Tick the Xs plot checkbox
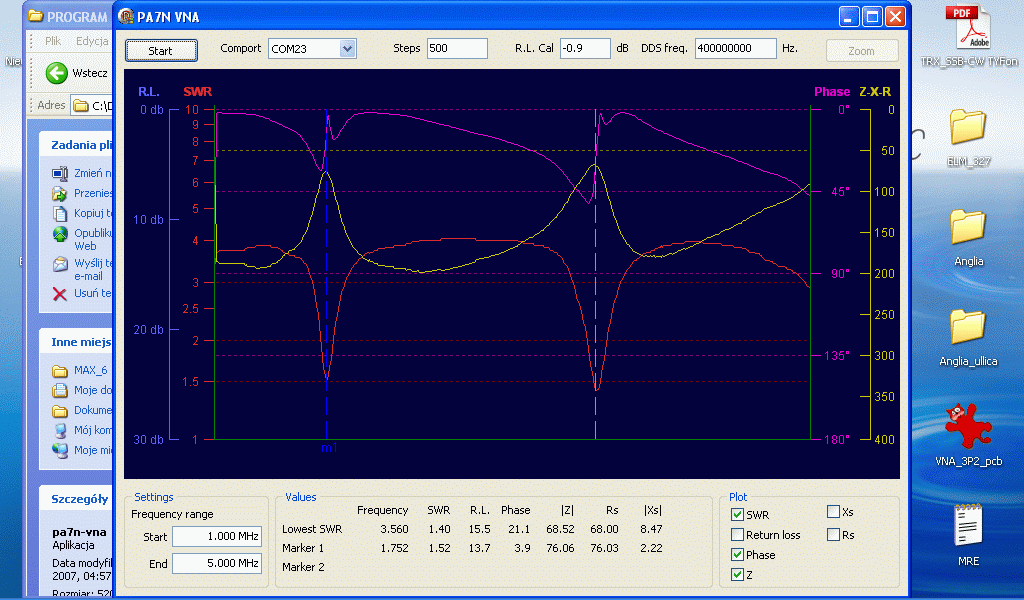This screenshot has width=1024, height=600. click(833, 512)
